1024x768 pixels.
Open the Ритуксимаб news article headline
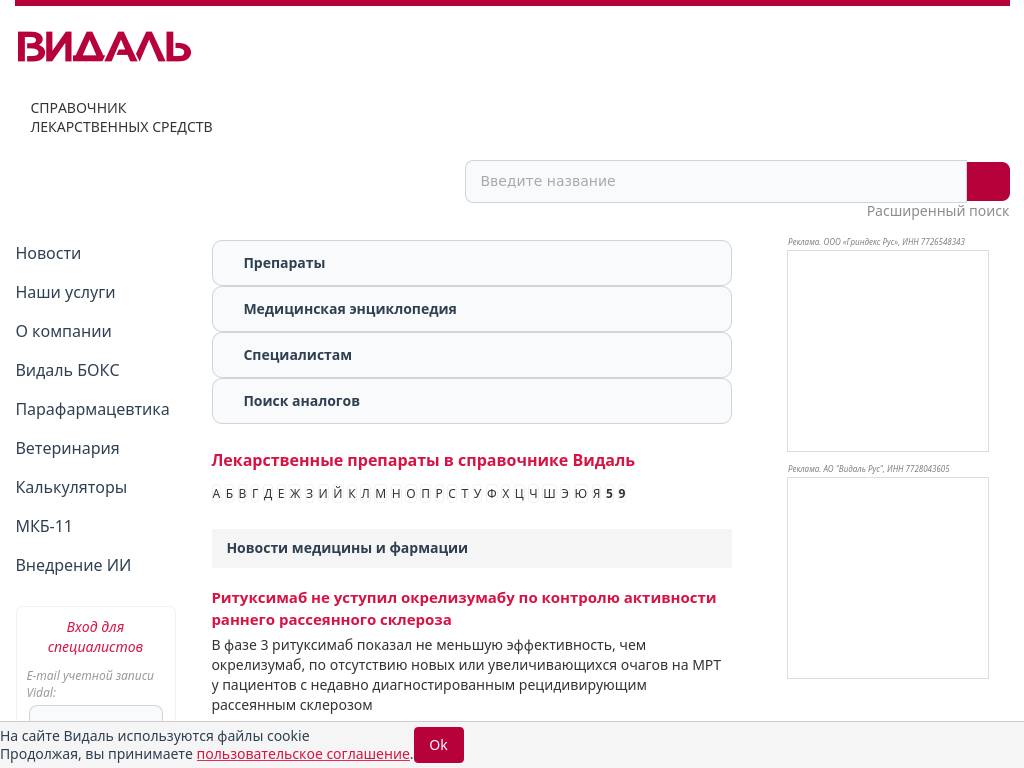(464, 609)
